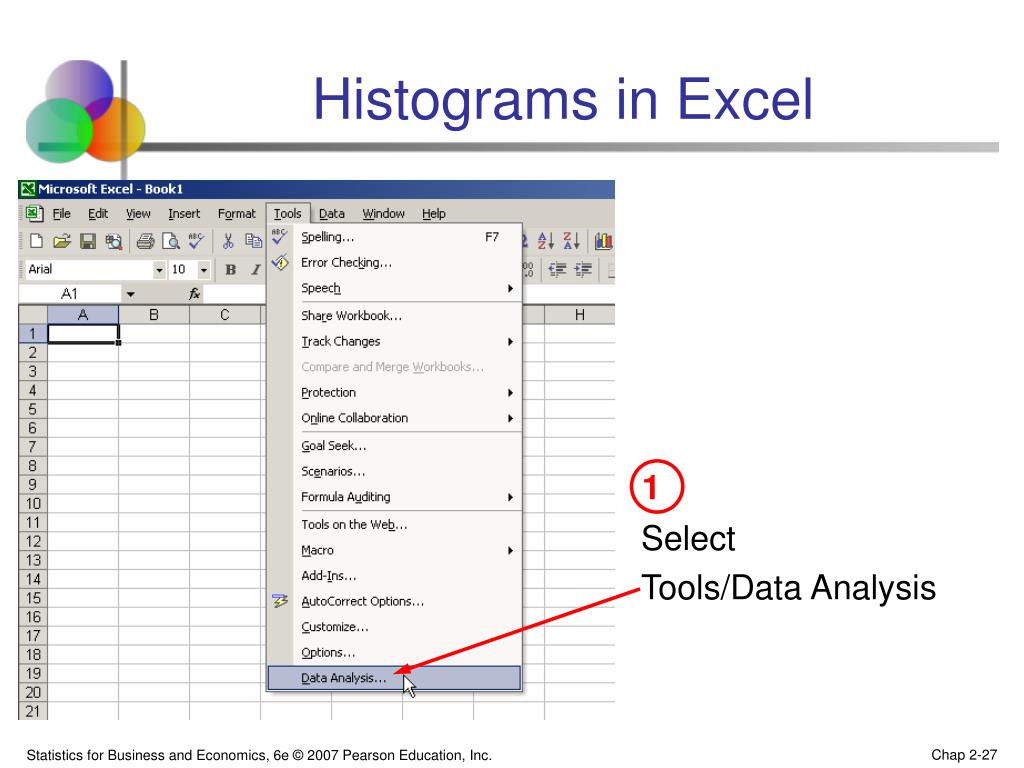
Task: Select column H header
Action: (579, 315)
